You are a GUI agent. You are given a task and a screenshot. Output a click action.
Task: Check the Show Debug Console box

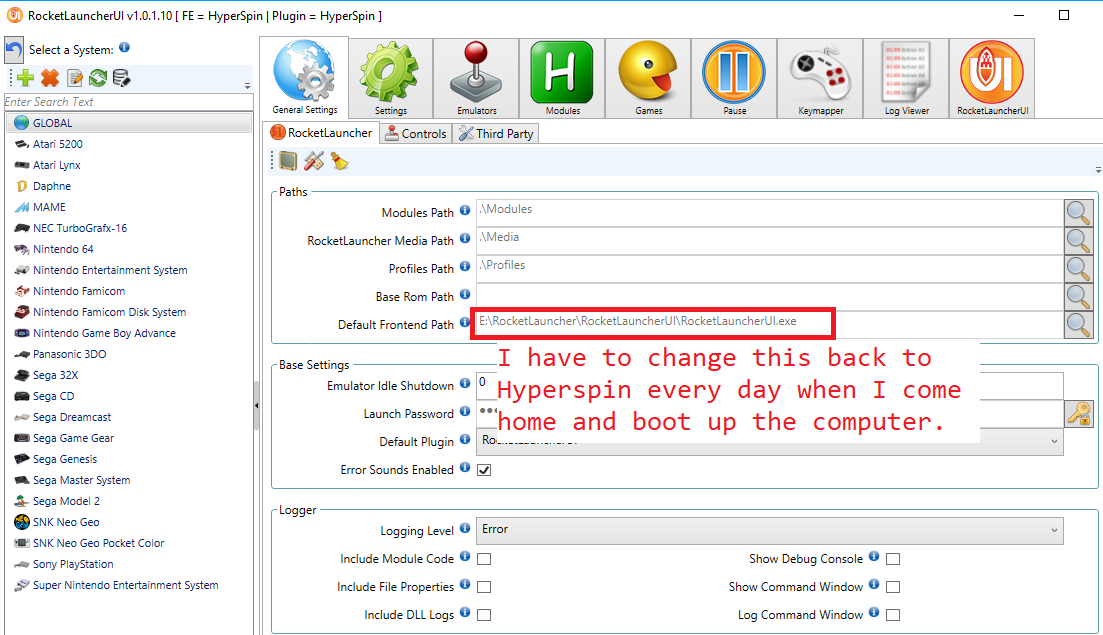coord(893,559)
